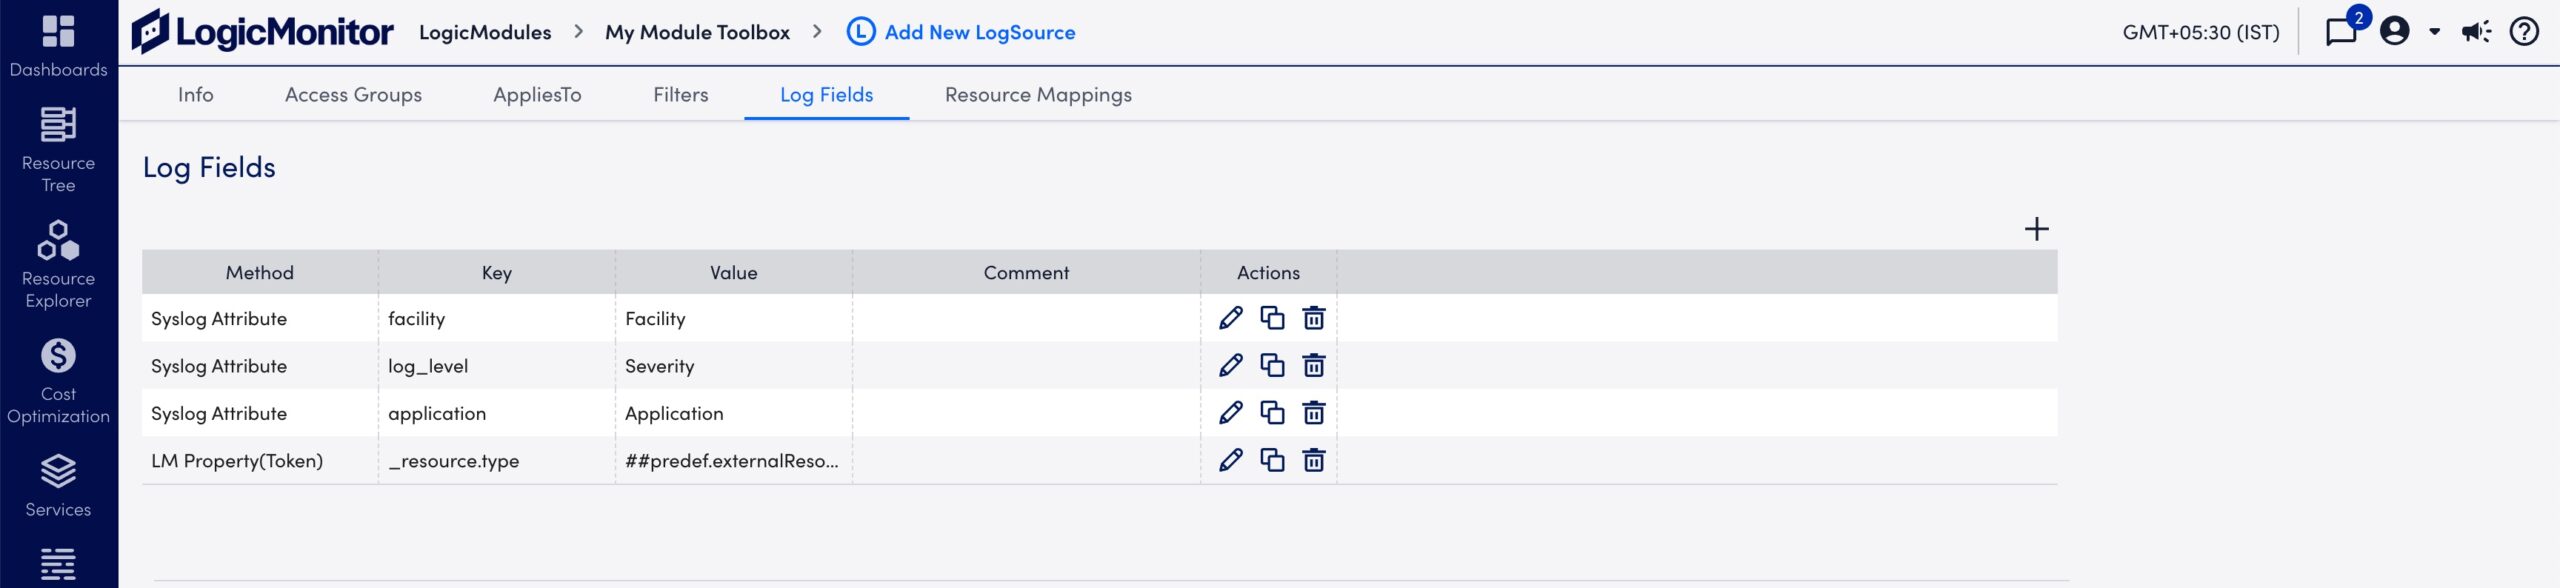Add a new log field with plus icon
This screenshot has height=588, width=2560.
coord(2036,229)
